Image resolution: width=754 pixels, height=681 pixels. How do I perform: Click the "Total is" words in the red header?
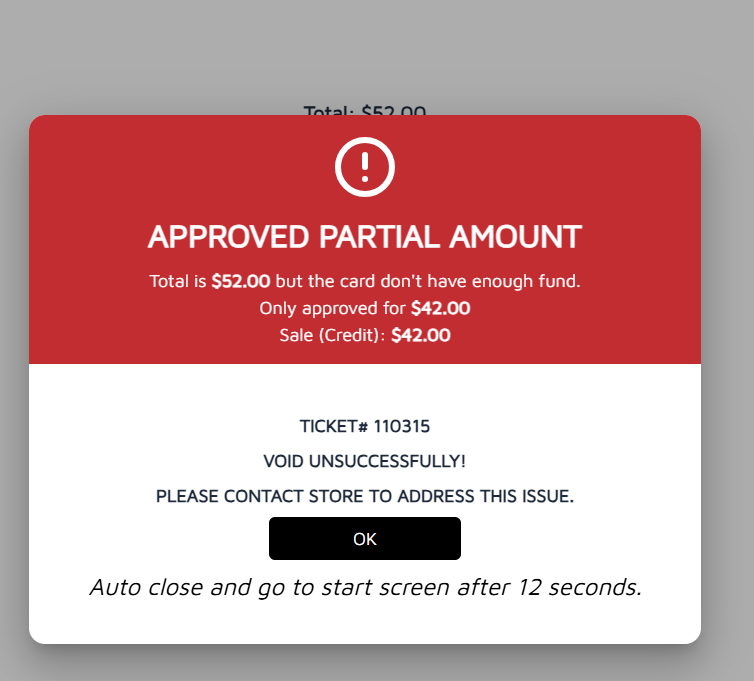(x=178, y=282)
